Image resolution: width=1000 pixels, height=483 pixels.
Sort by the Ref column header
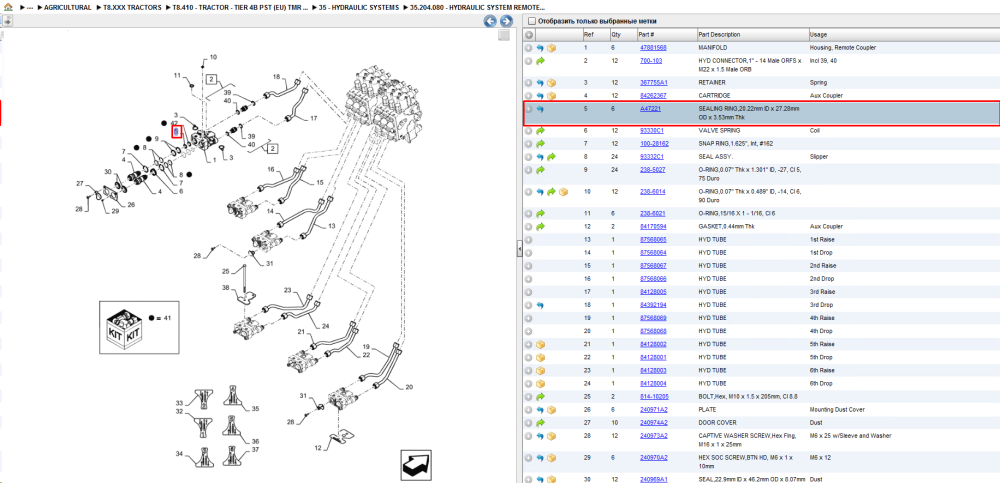click(x=596, y=34)
